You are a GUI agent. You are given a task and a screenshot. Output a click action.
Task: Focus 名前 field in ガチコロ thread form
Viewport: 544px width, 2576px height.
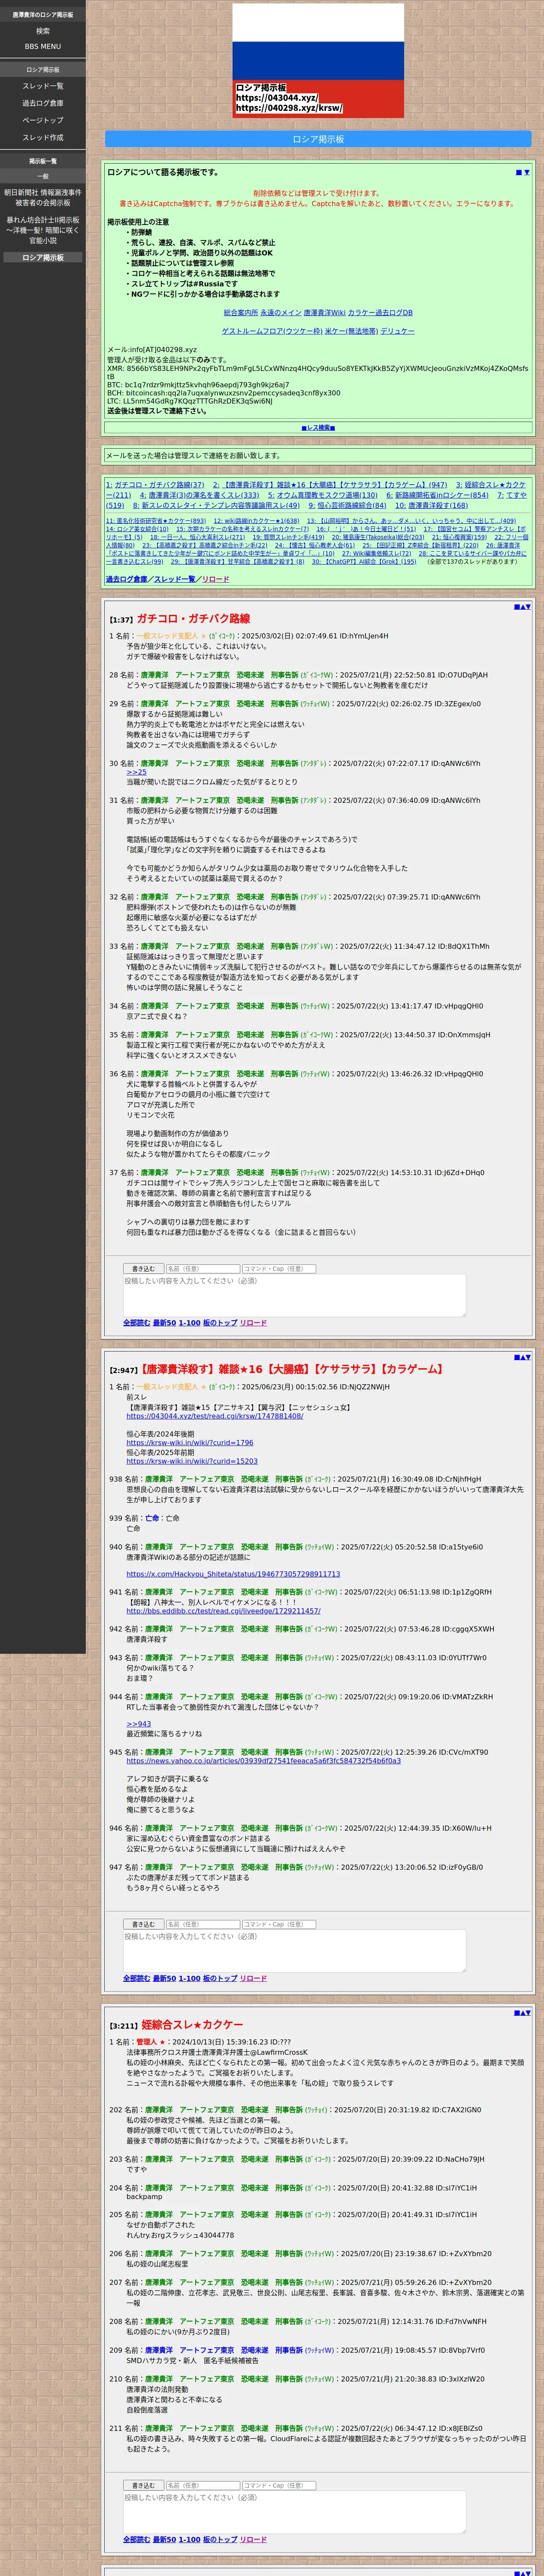tap(202, 1269)
